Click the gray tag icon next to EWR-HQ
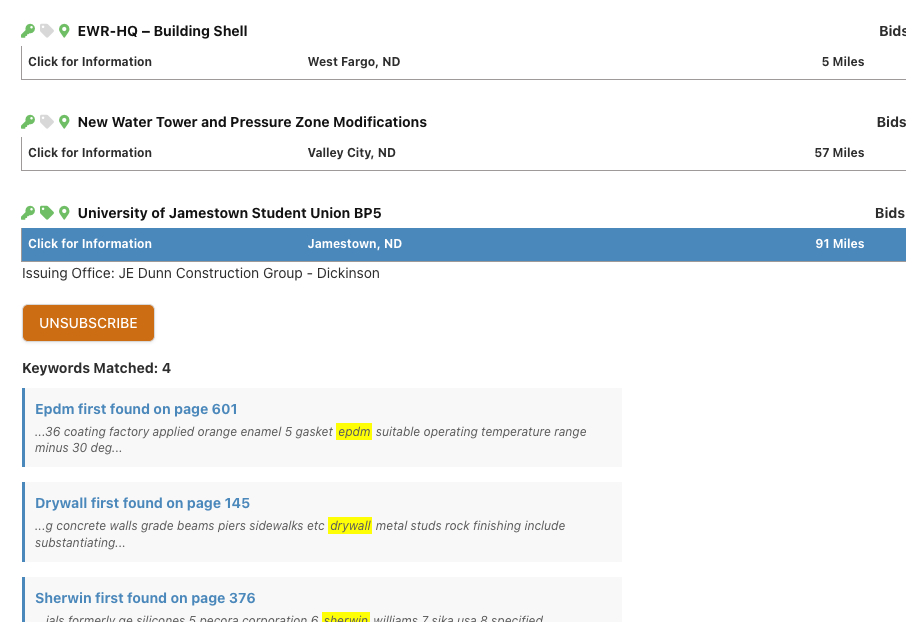 click(x=46, y=31)
